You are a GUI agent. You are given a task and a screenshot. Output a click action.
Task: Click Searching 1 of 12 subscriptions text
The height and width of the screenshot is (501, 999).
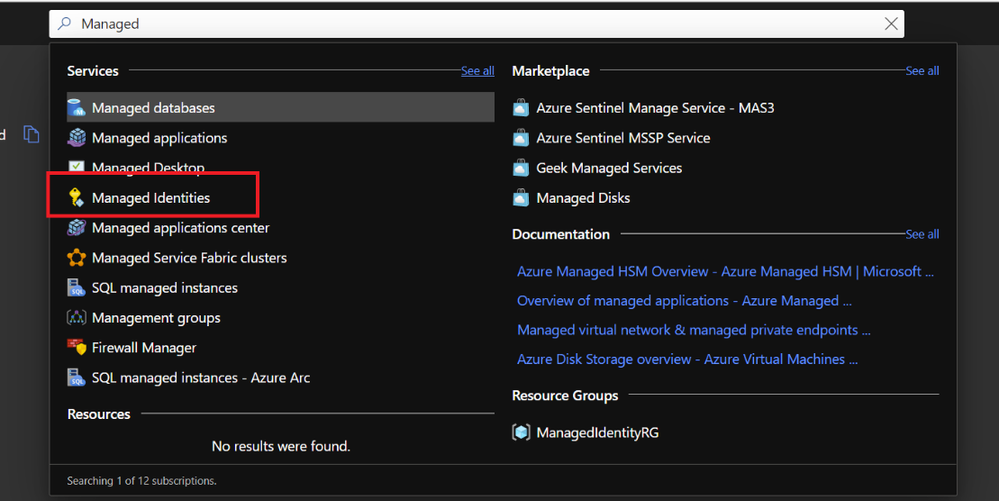(141, 481)
